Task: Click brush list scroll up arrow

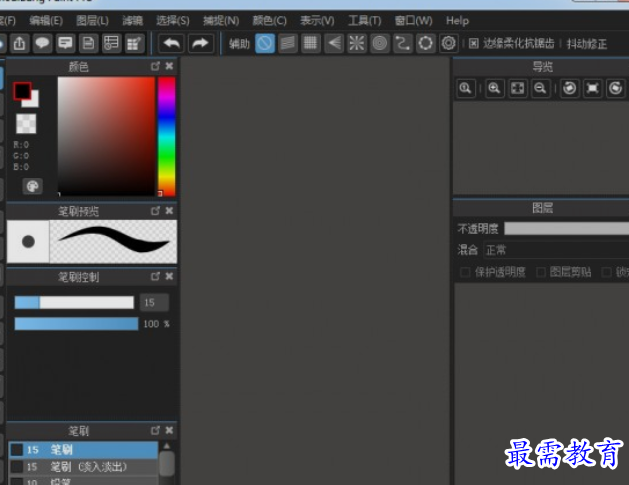Action: click(167, 446)
